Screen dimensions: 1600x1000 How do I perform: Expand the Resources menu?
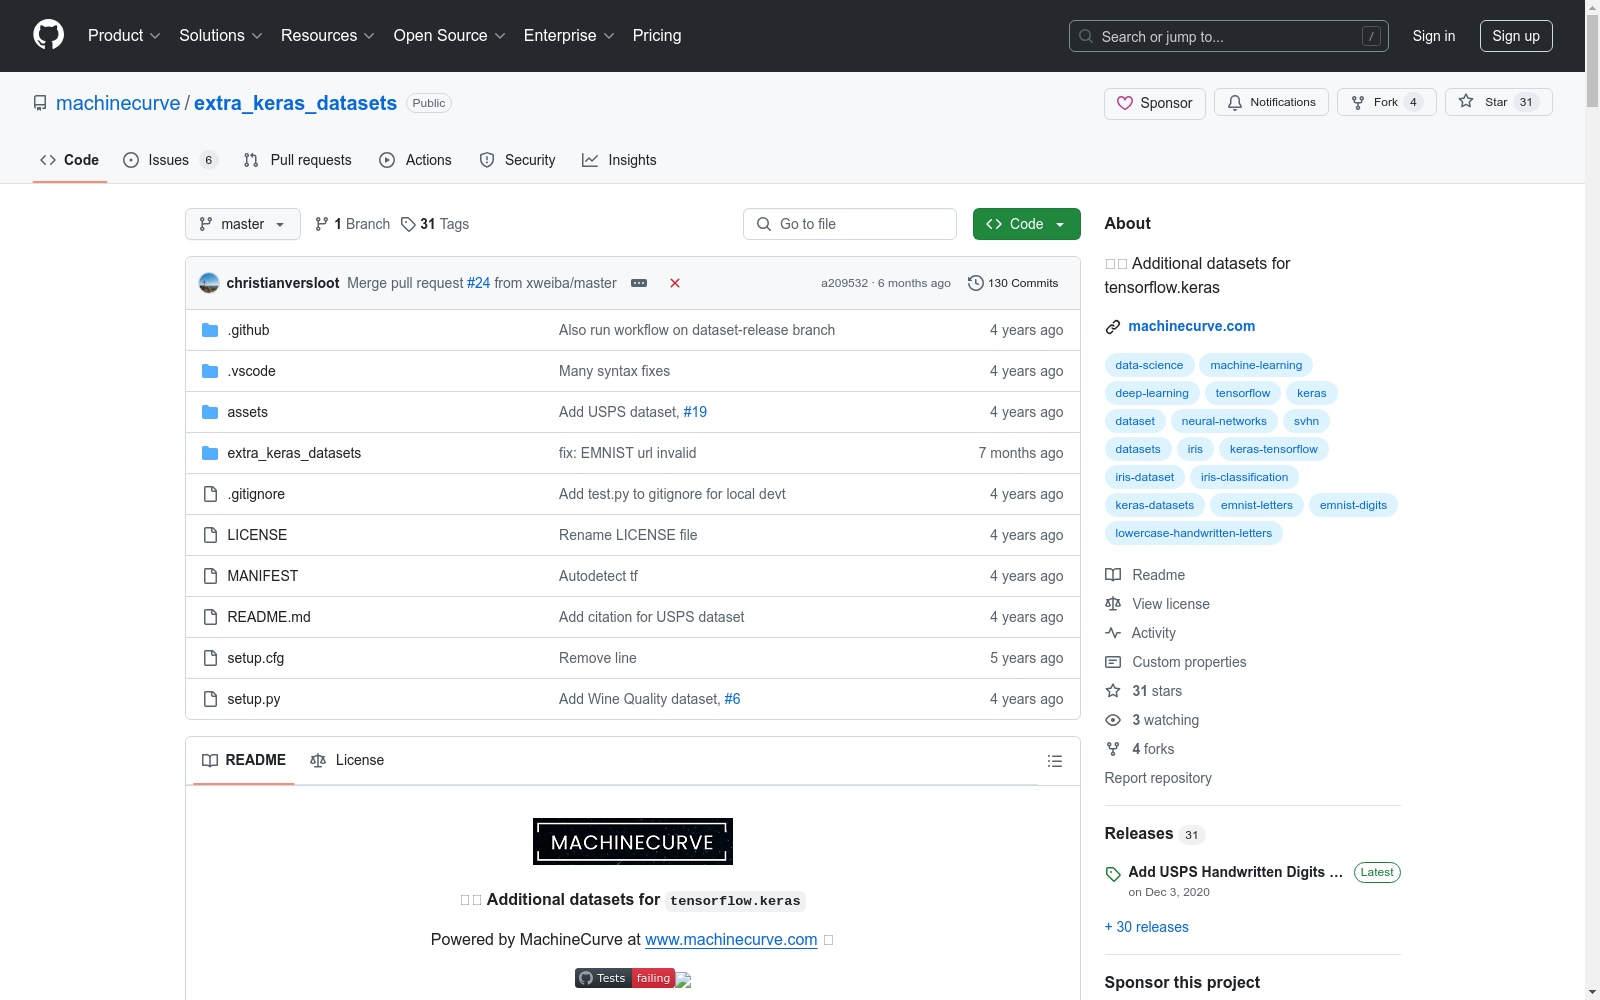(x=328, y=35)
